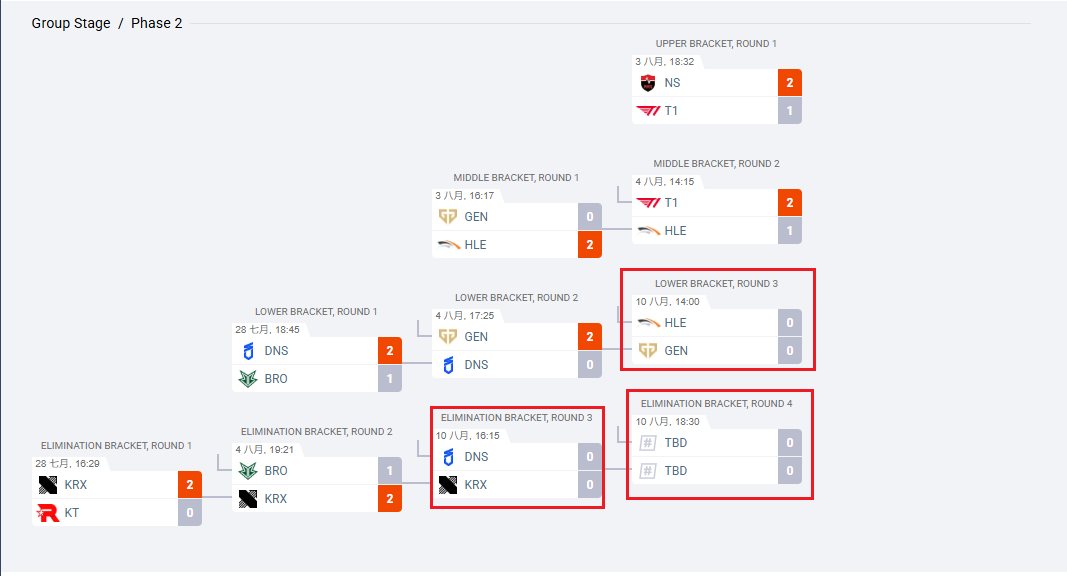The width and height of the screenshot is (1067, 576).
Task: Click the GEN logo in Middle Bracket Round 1
Action: [x=448, y=217]
